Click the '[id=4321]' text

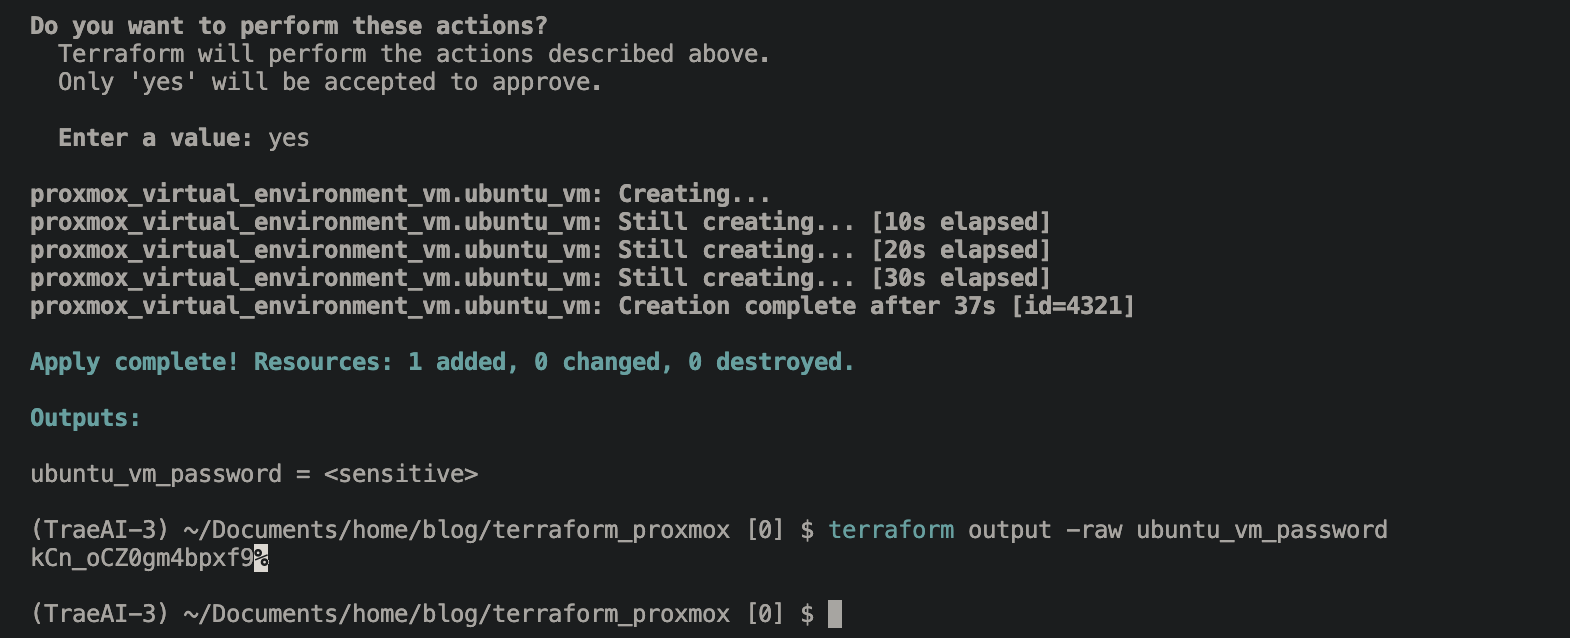pyautogui.click(x=1073, y=306)
